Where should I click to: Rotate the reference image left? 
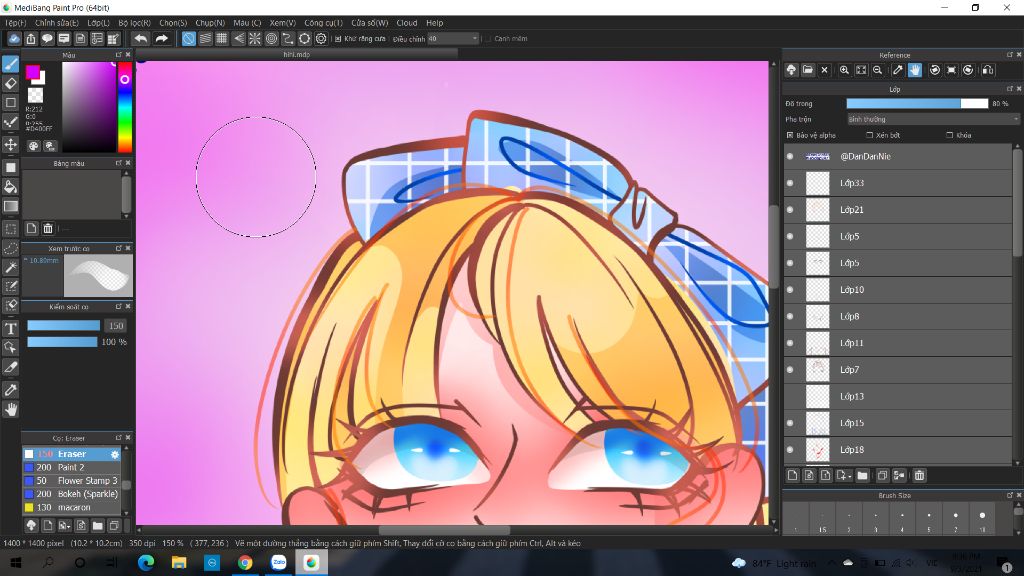click(x=935, y=70)
